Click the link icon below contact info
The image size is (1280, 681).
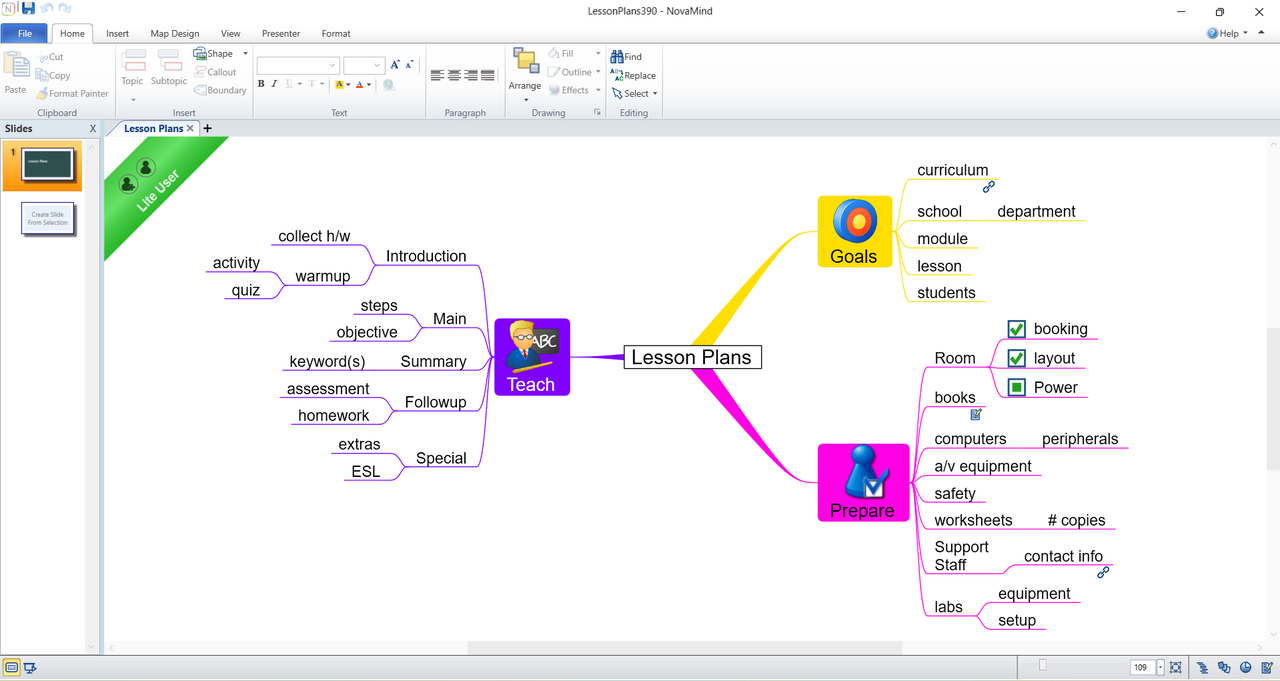pyautogui.click(x=1103, y=573)
